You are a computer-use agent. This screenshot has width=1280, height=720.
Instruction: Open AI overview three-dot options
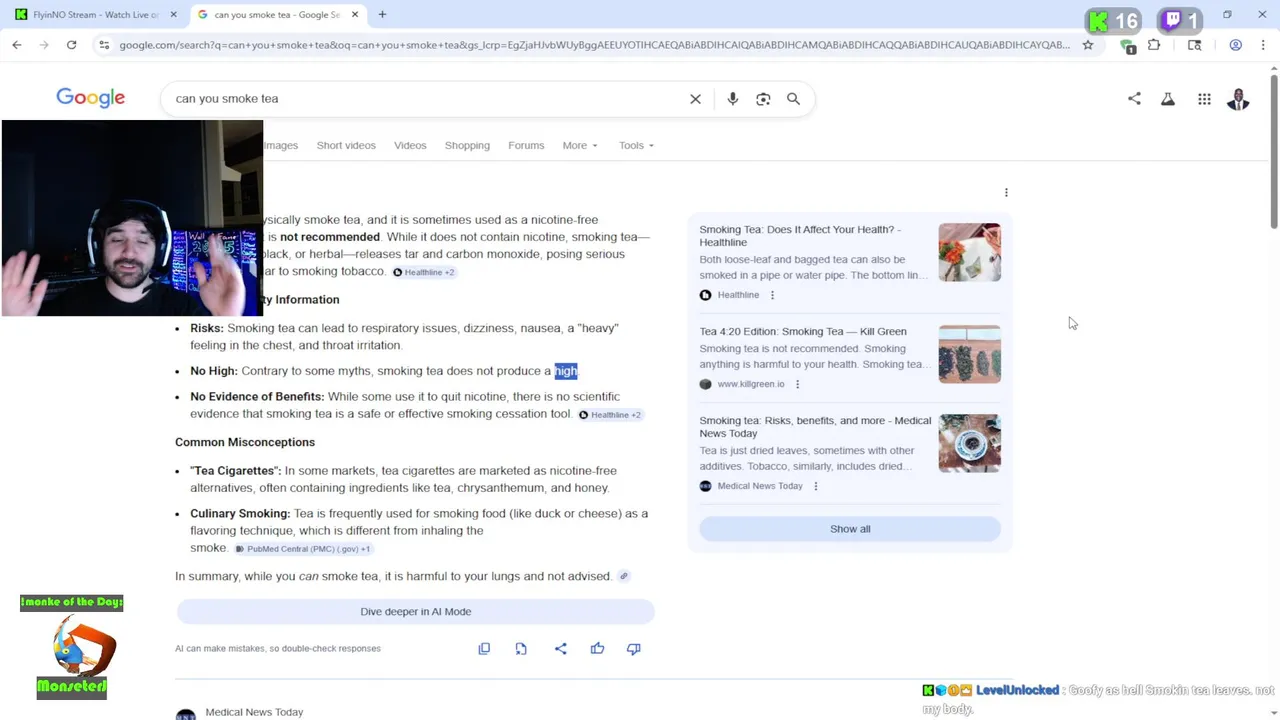point(1006,192)
